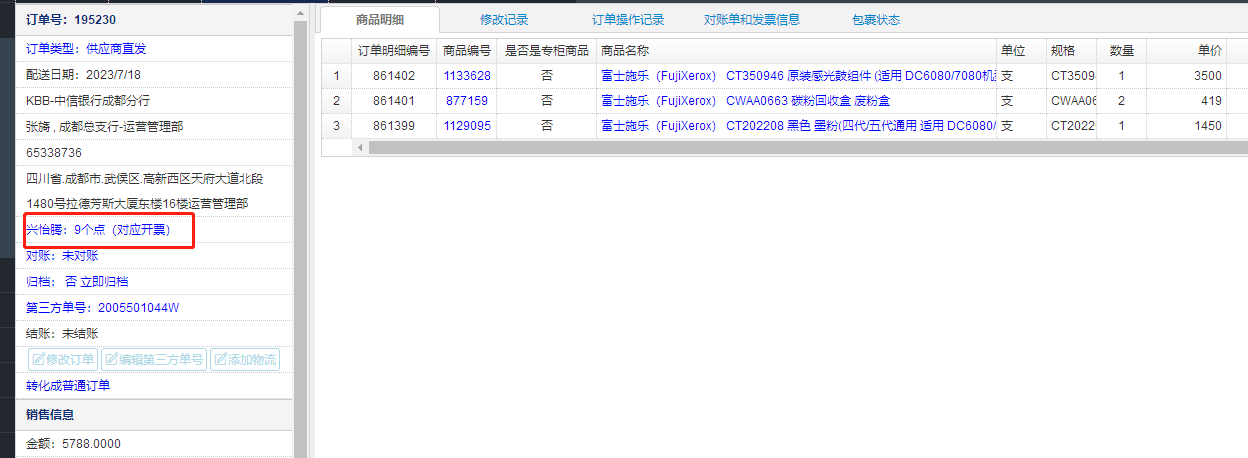The image size is (1248, 458).
Task: Click the 规格 column header
Action: (1071, 51)
